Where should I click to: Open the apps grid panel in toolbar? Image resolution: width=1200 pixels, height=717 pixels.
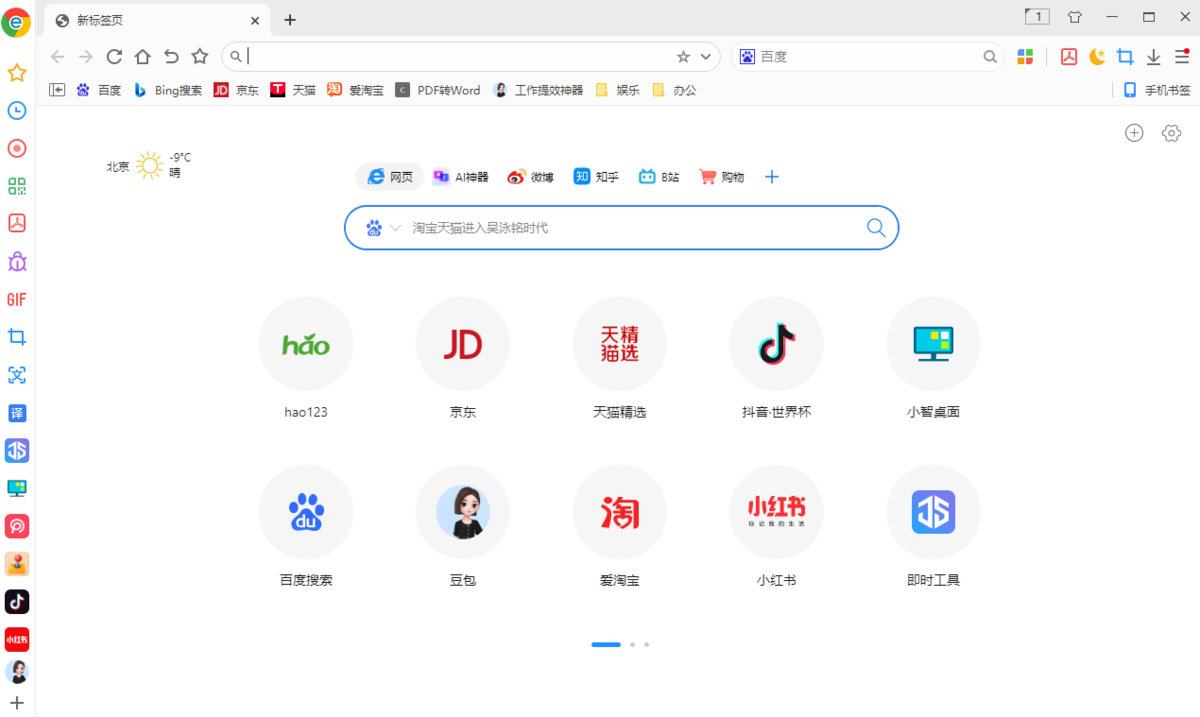(1024, 57)
